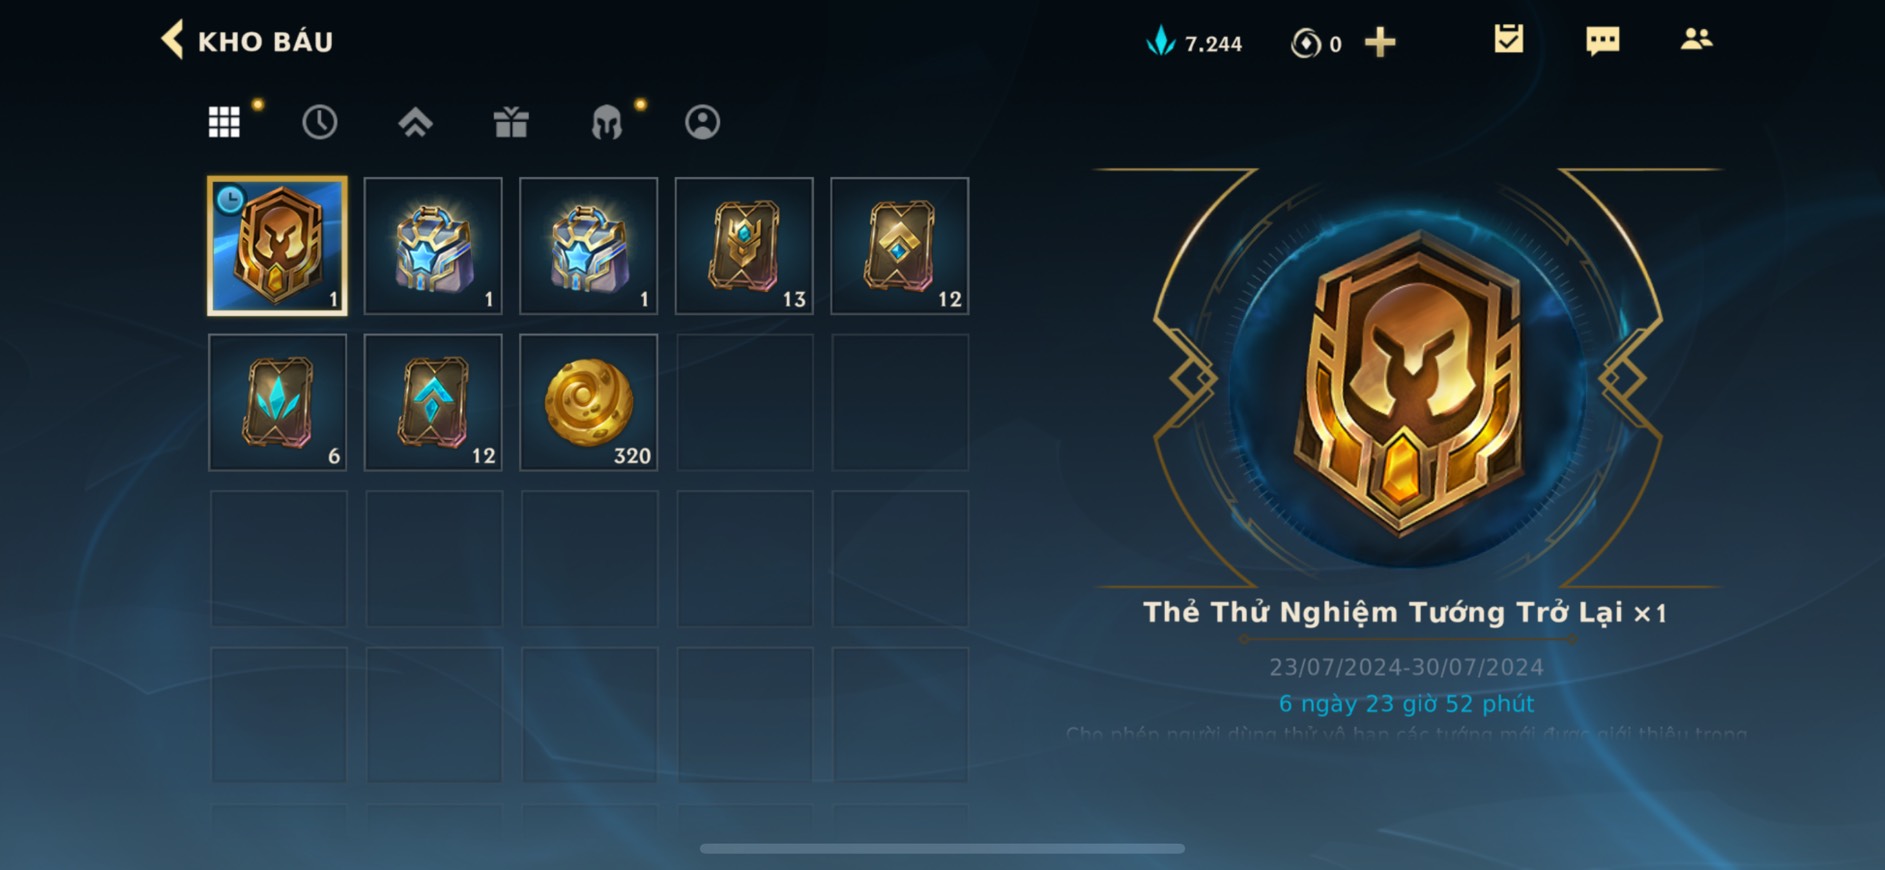Image resolution: width=1885 pixels, height=870 pixels.
Task: Switch to the upgrade chevrons tab
Action: click(415, 122)
